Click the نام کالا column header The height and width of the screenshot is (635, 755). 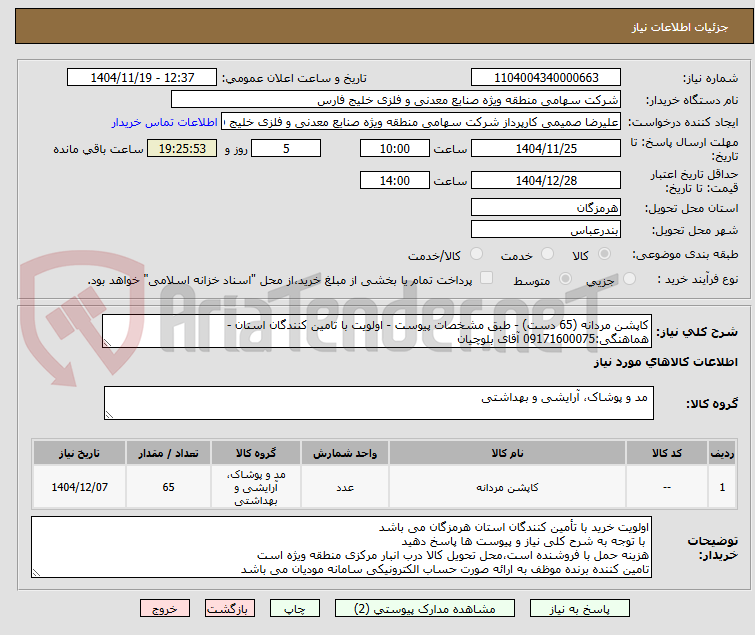click(x=507, y=453)
